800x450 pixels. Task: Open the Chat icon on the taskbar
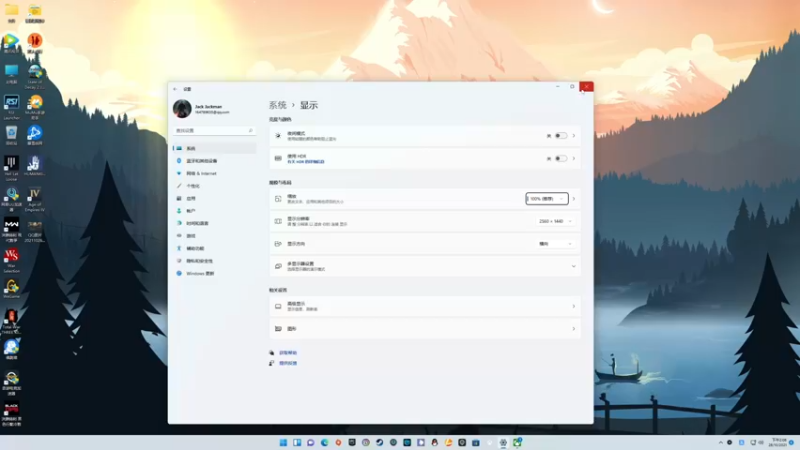point(311,443)
